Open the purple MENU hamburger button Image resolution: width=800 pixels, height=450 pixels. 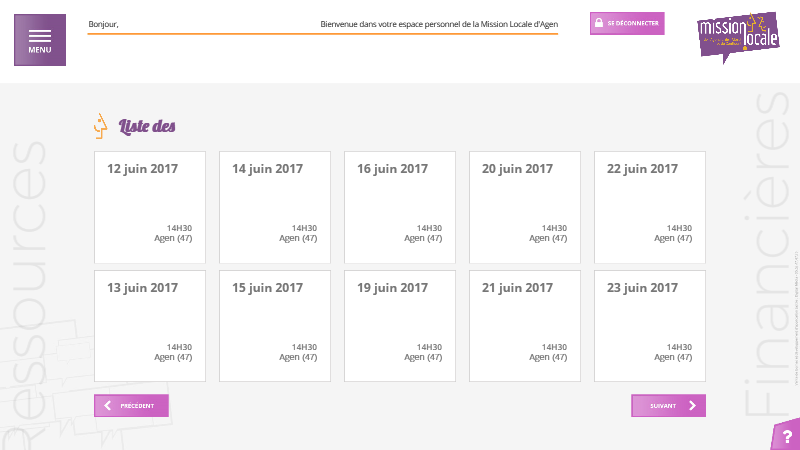coord(40,40)
